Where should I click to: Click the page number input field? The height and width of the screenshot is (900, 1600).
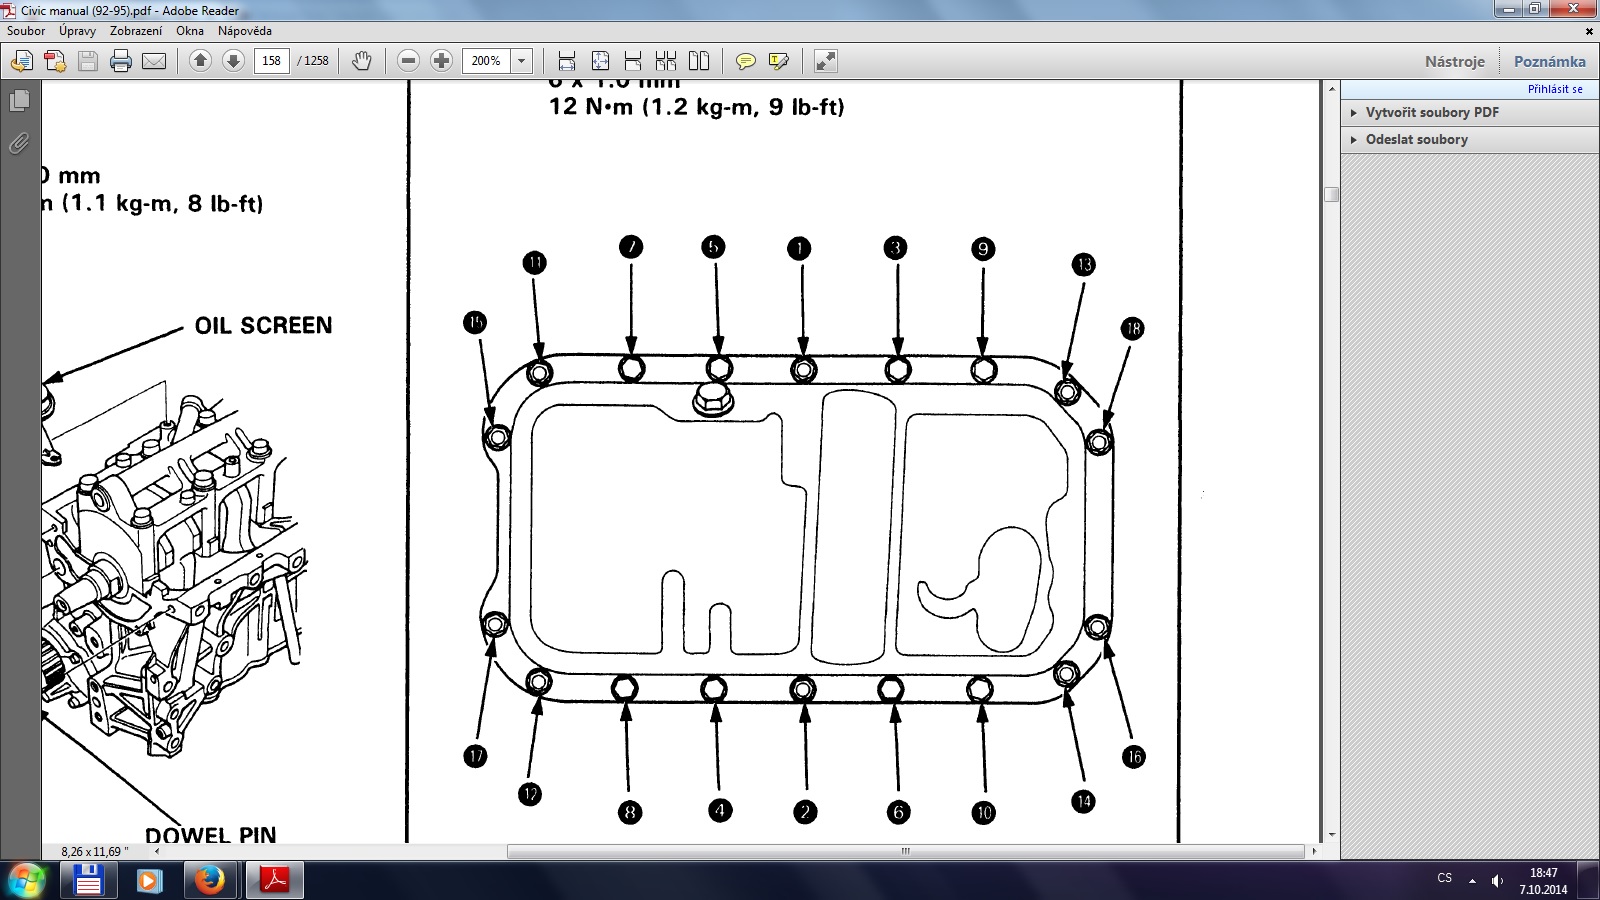(271, 61)
